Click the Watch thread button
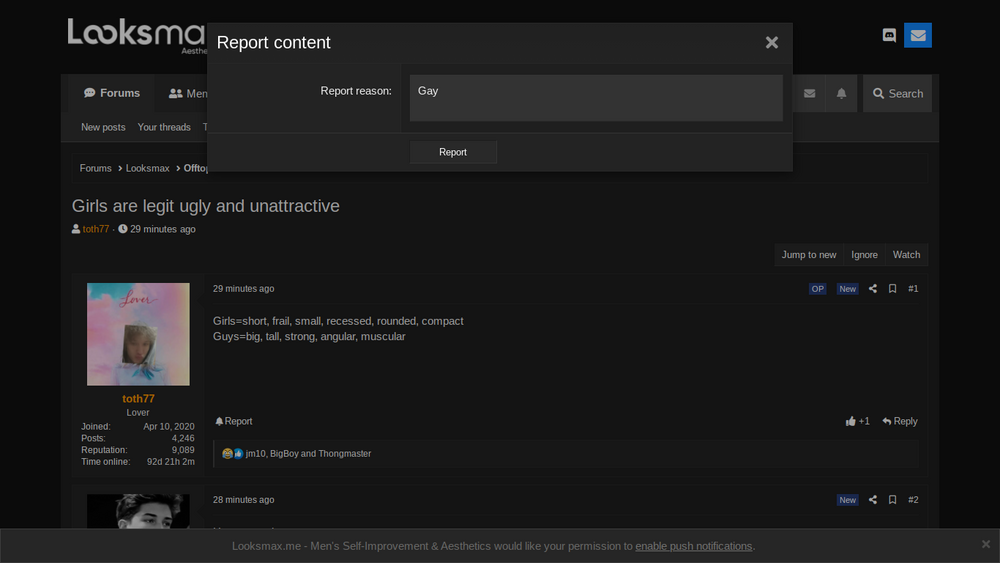This screenshot has height=563, width=1000. [x=906, y=255]
